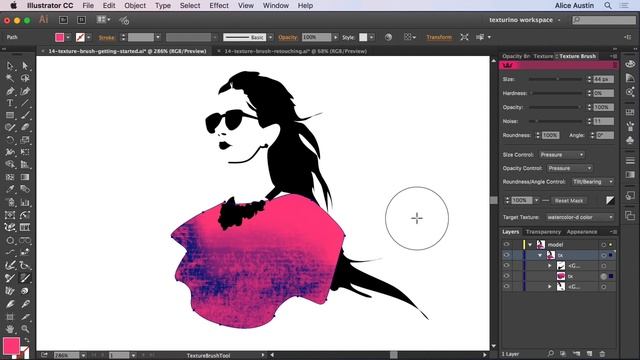Viewport: 640px width, 360px height.
Task: Click the Reset Mask button
Action: 569,200
